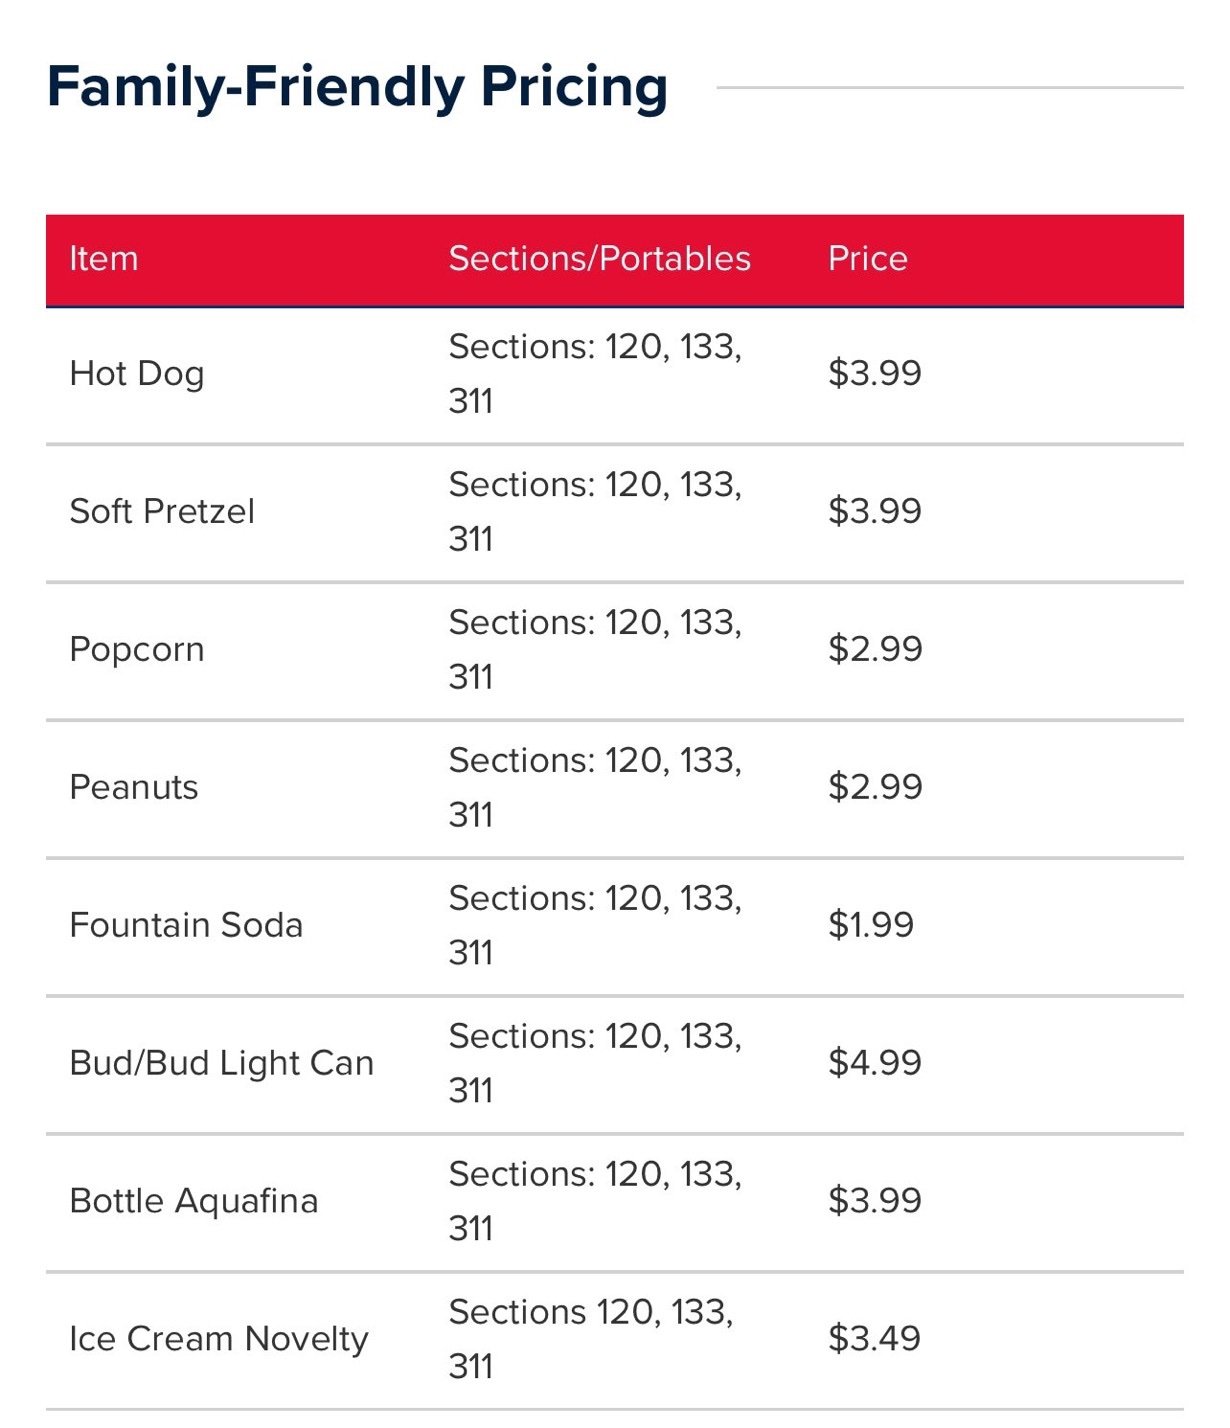
Task: Click the $1.99 Fountain Soda price
Action: click(871, 926)
